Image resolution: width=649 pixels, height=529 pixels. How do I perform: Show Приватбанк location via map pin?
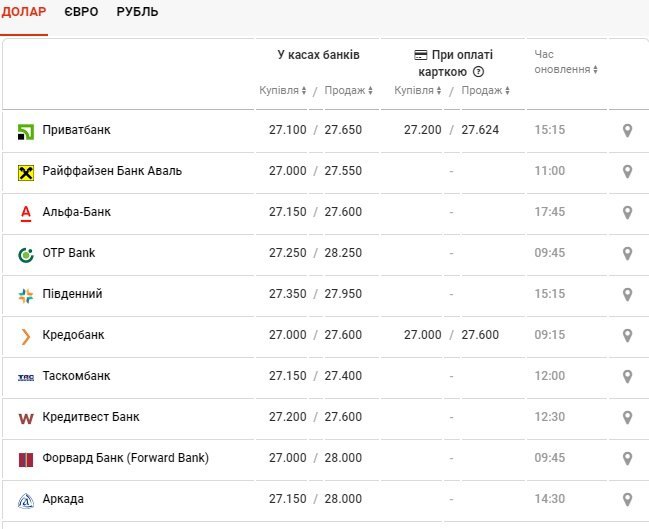627,131
